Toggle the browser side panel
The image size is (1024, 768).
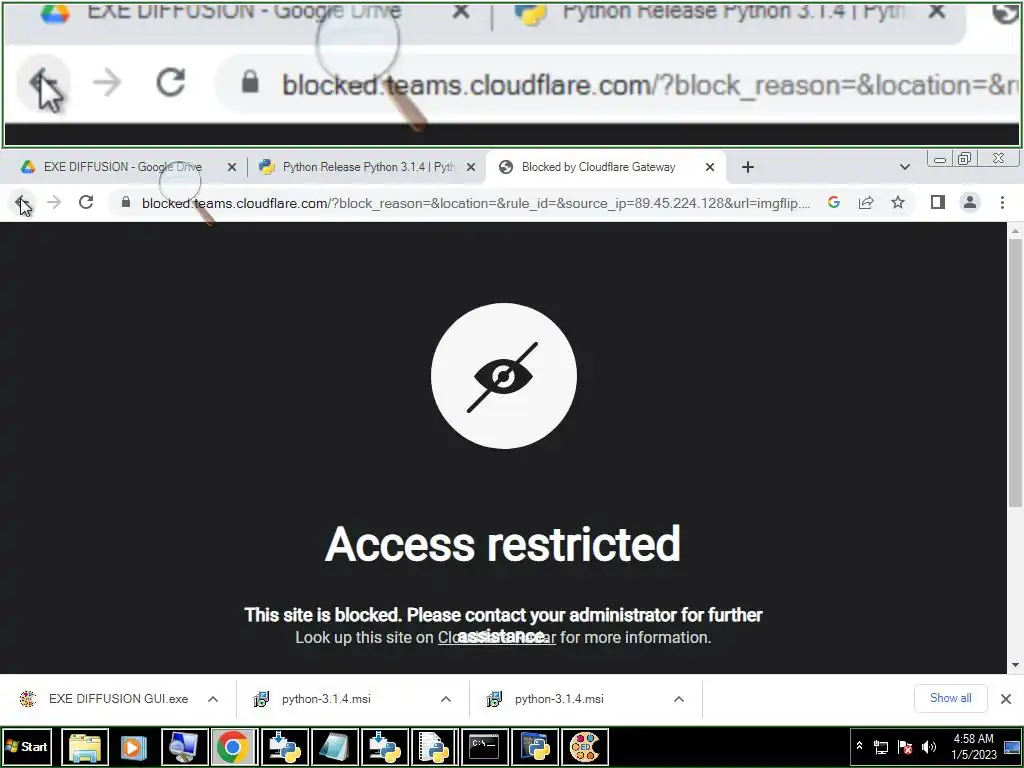(x=938, y=202)
